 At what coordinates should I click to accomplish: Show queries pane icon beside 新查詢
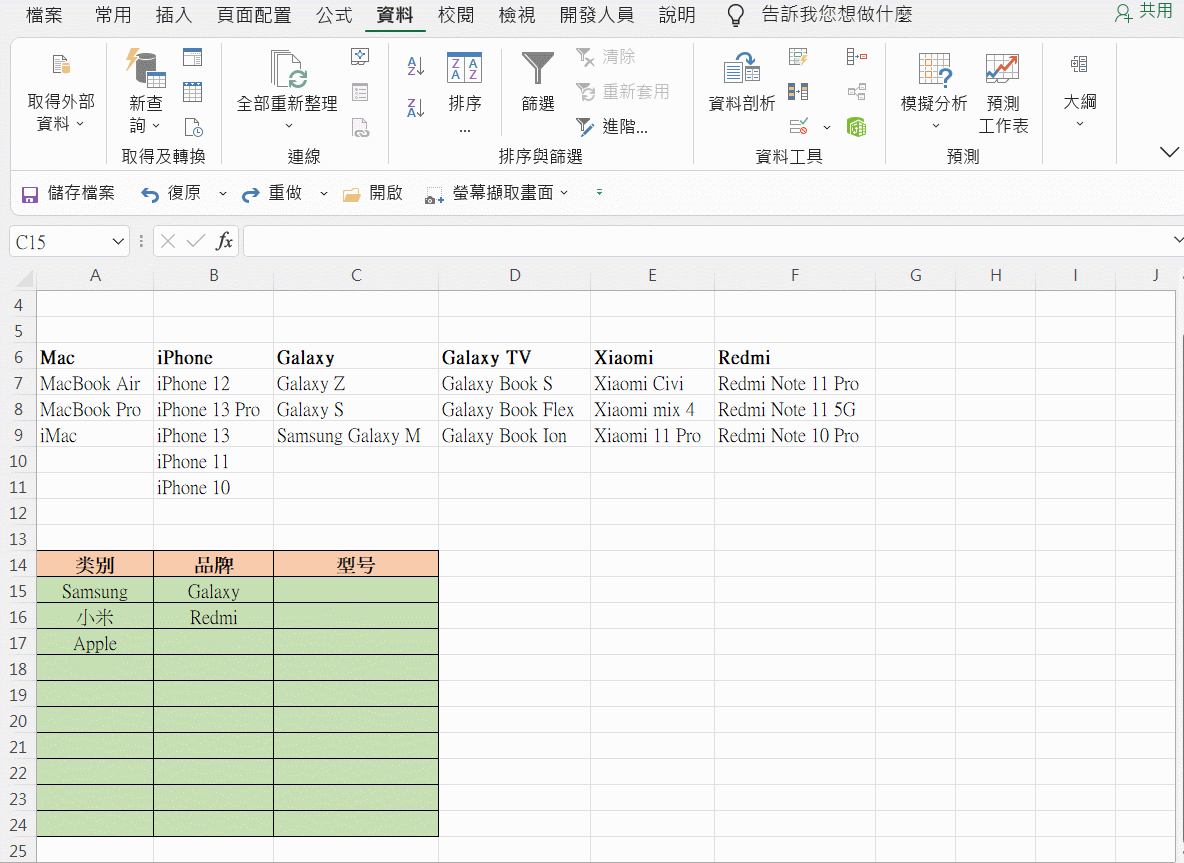point(193,57)
